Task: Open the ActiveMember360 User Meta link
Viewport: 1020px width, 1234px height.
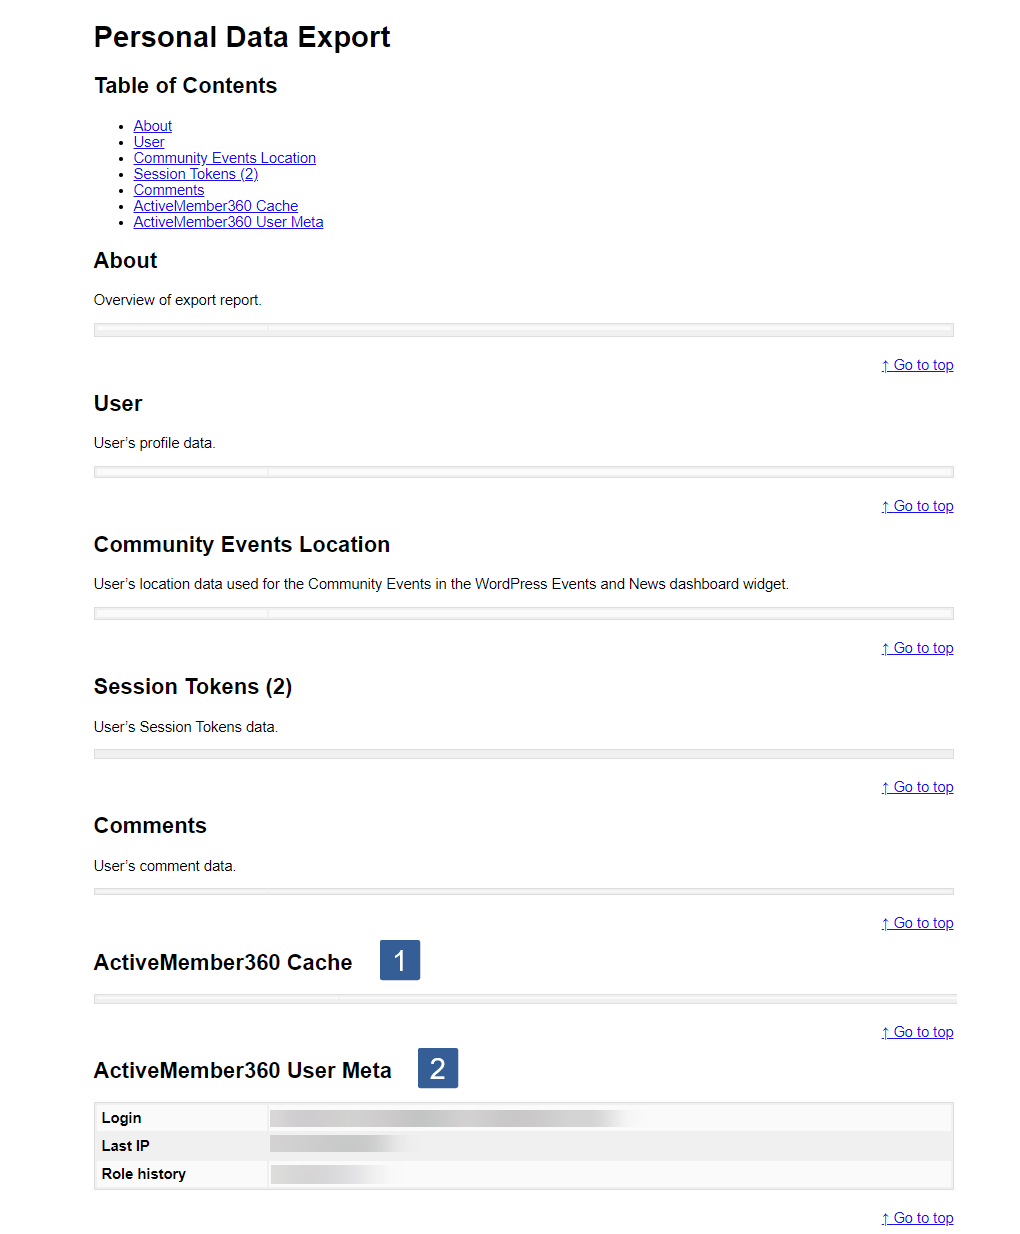Action: (228, 221)
